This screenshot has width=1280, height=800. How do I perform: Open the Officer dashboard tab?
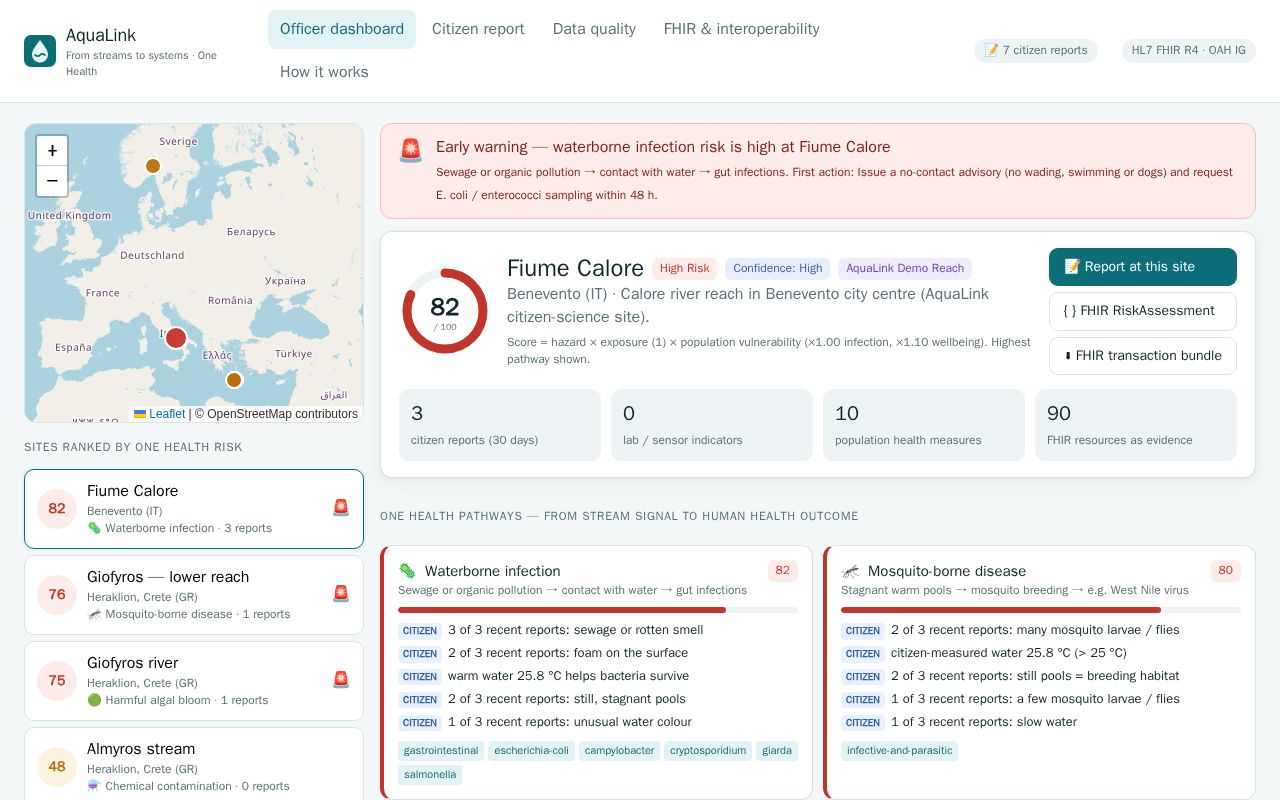pos(342,29)
